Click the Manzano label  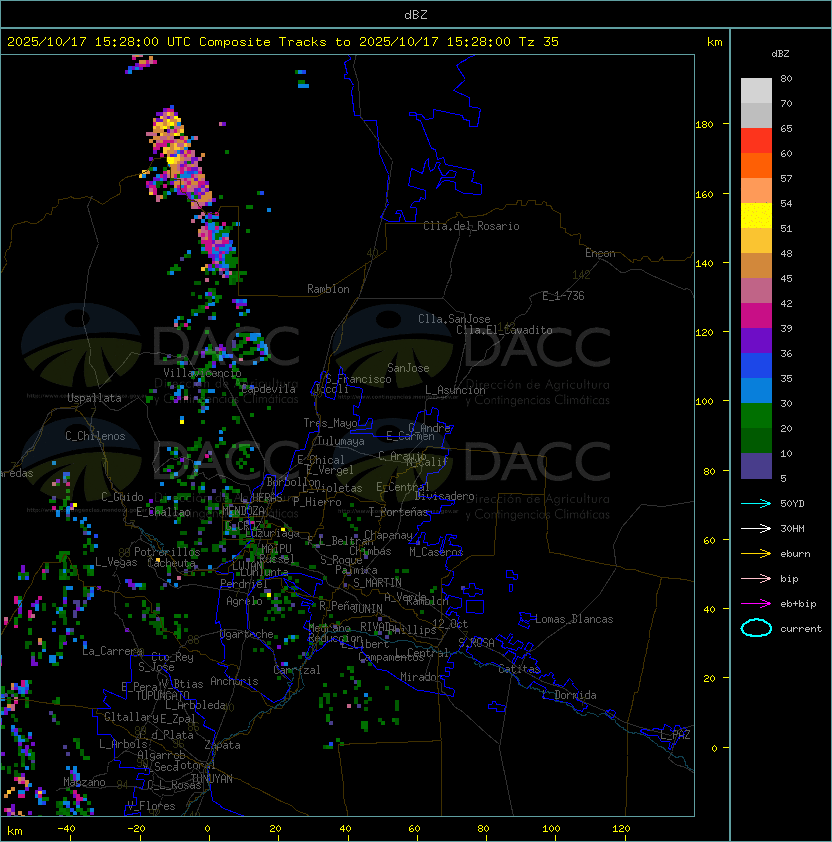point(84,782)
